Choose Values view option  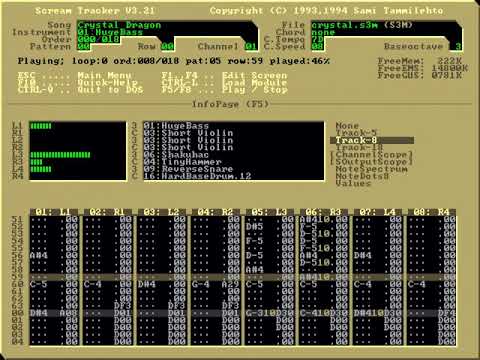pyautogui.click(x=353, y=183)
